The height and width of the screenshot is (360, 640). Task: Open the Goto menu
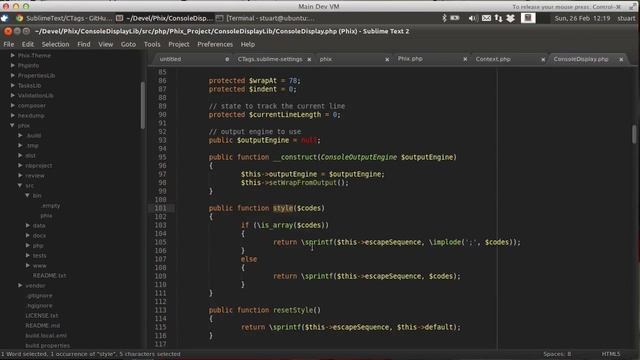click(x=128, y=44)
